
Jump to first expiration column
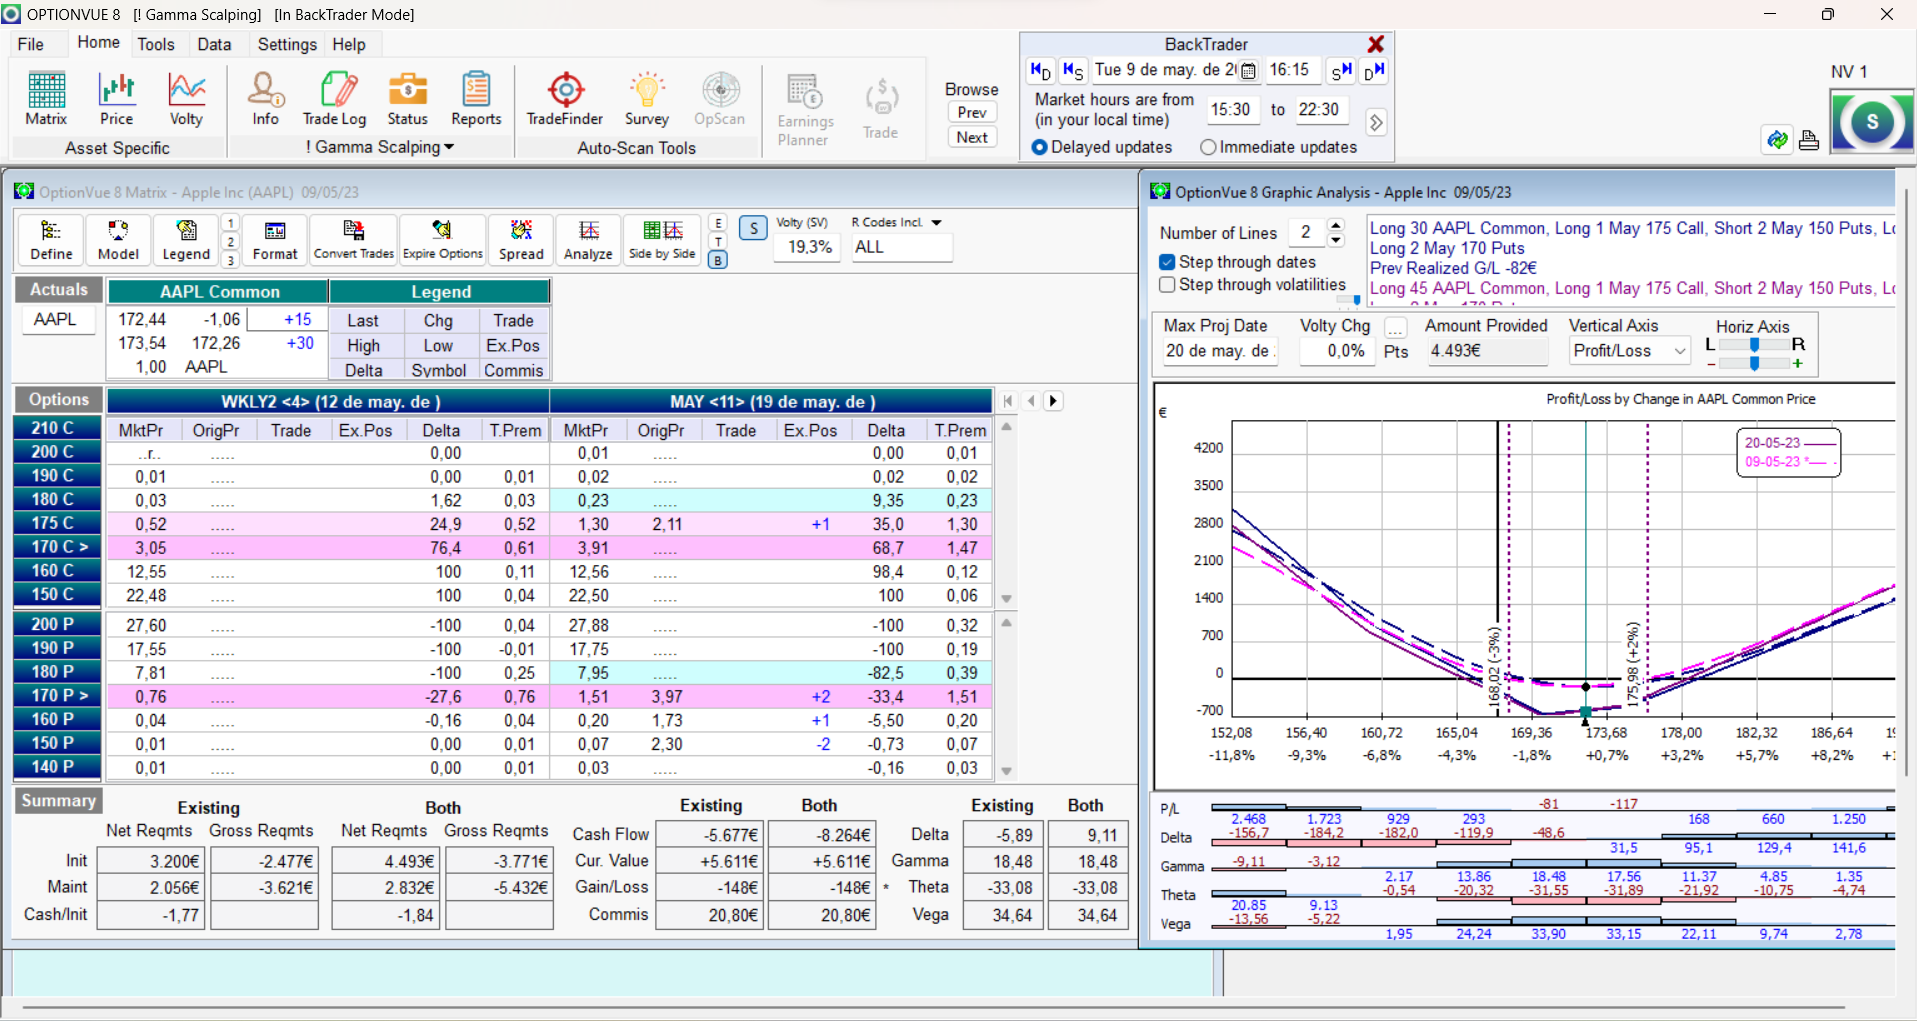[1008, 401]
